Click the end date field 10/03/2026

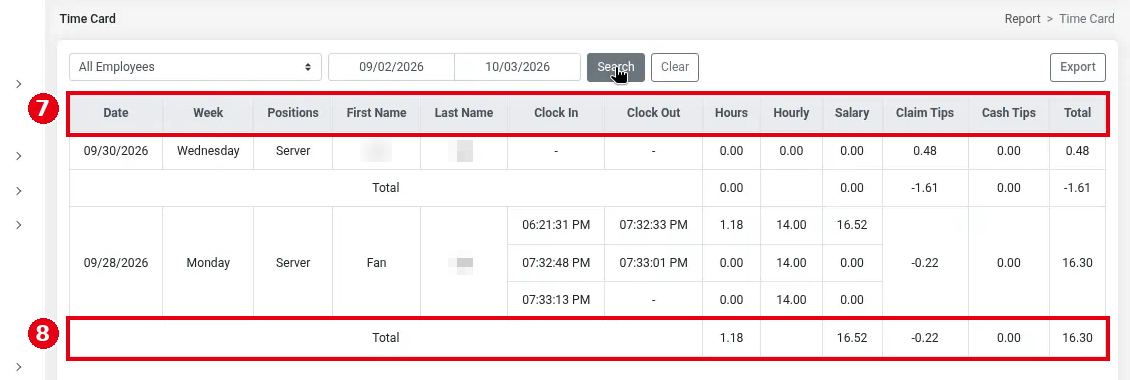(517, 67)
